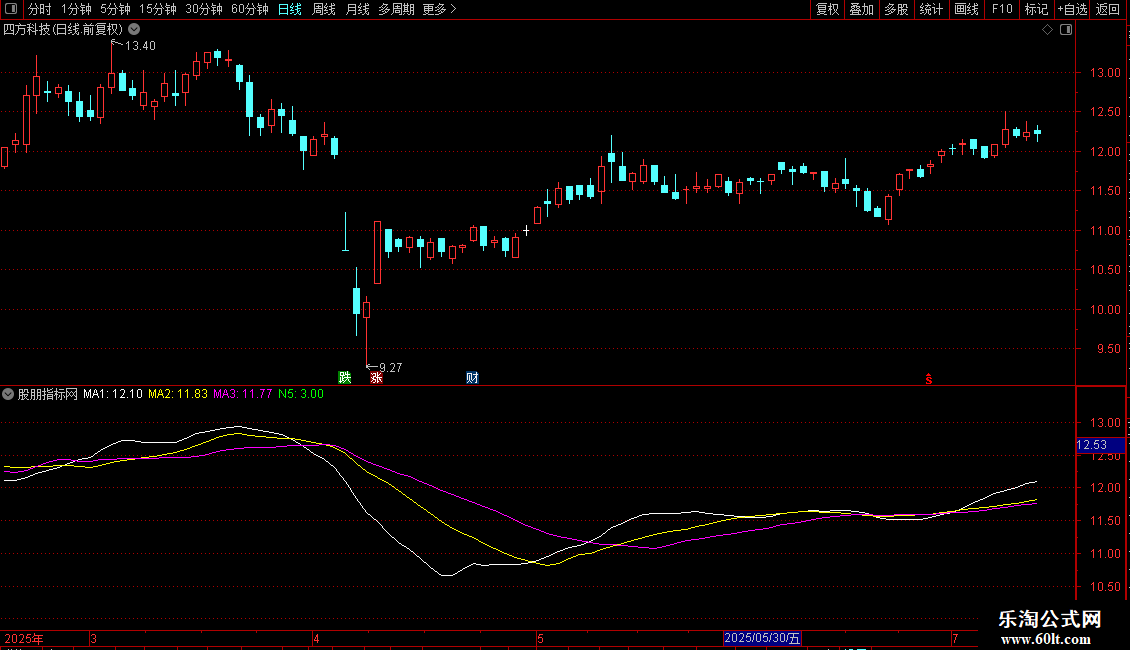Open 多股 multi-stock view
The height and width of the screenshot is (650, 1130).
(897, 9)
